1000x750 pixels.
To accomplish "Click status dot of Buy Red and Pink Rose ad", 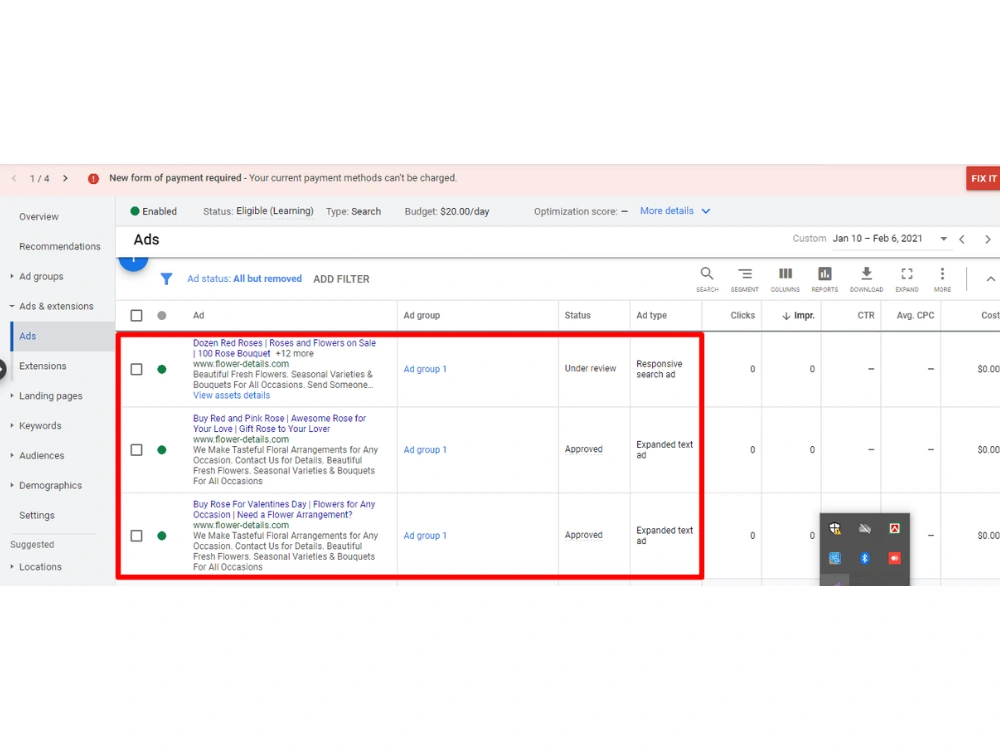I will click(162, 450).
